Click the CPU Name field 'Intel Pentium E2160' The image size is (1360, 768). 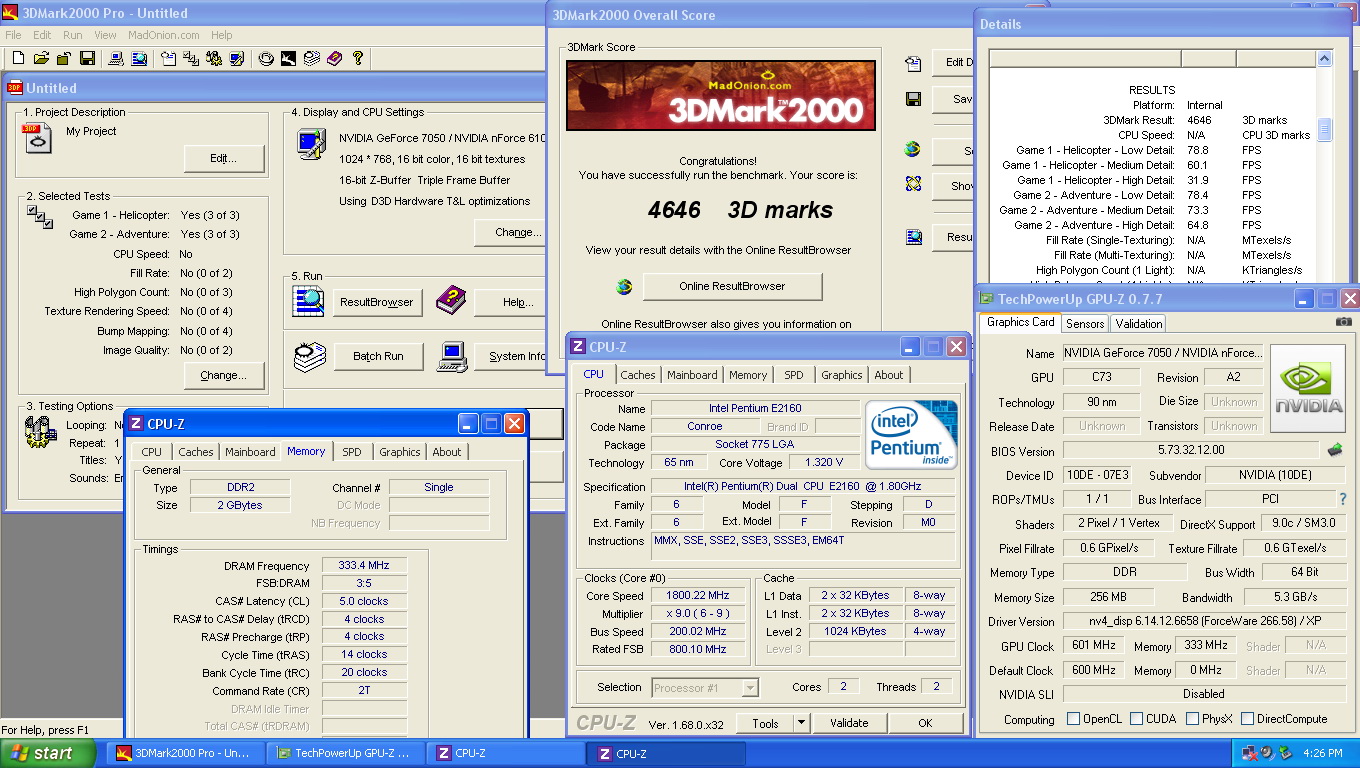[x=755, y=408]
